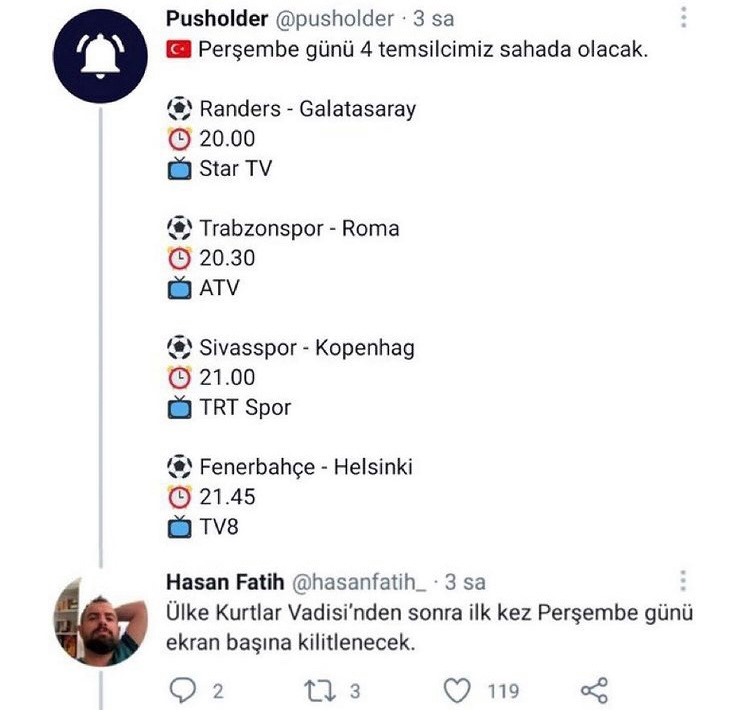Share Hasan Fatih's reply via share icon

point(594,690)
